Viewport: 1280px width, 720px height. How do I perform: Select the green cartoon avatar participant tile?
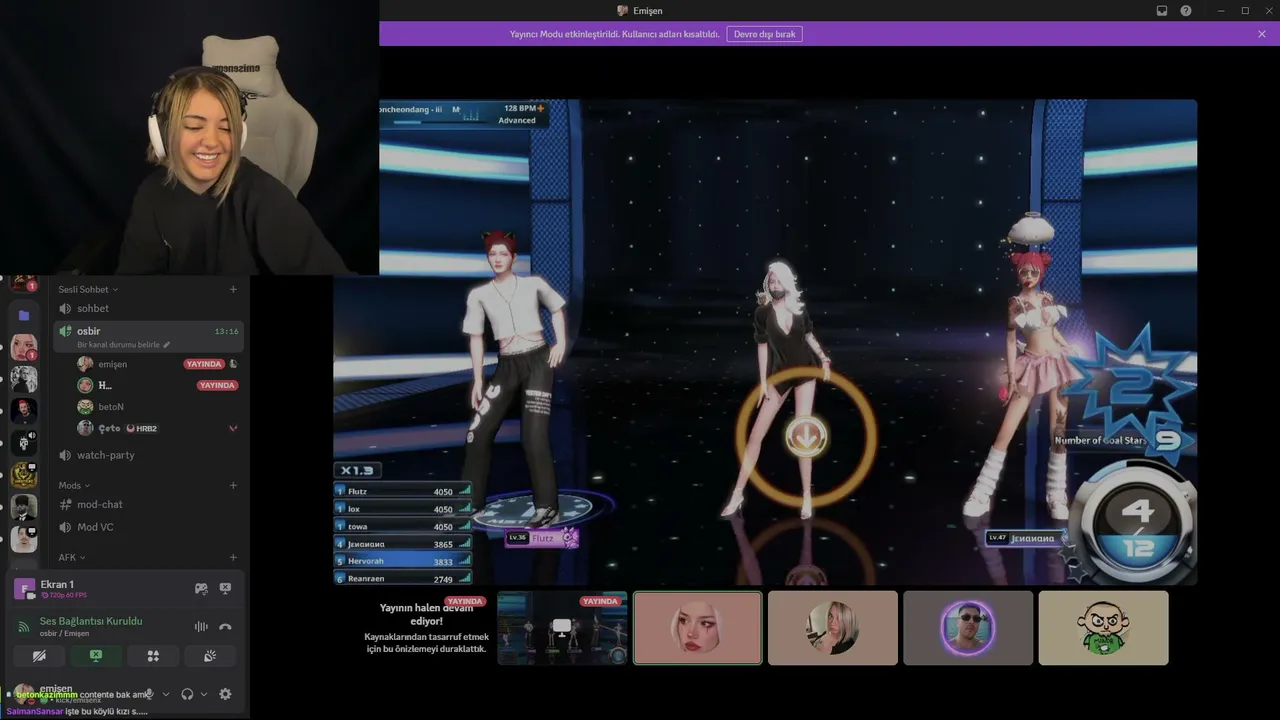pyautogui.click(x=1103, y=628)
